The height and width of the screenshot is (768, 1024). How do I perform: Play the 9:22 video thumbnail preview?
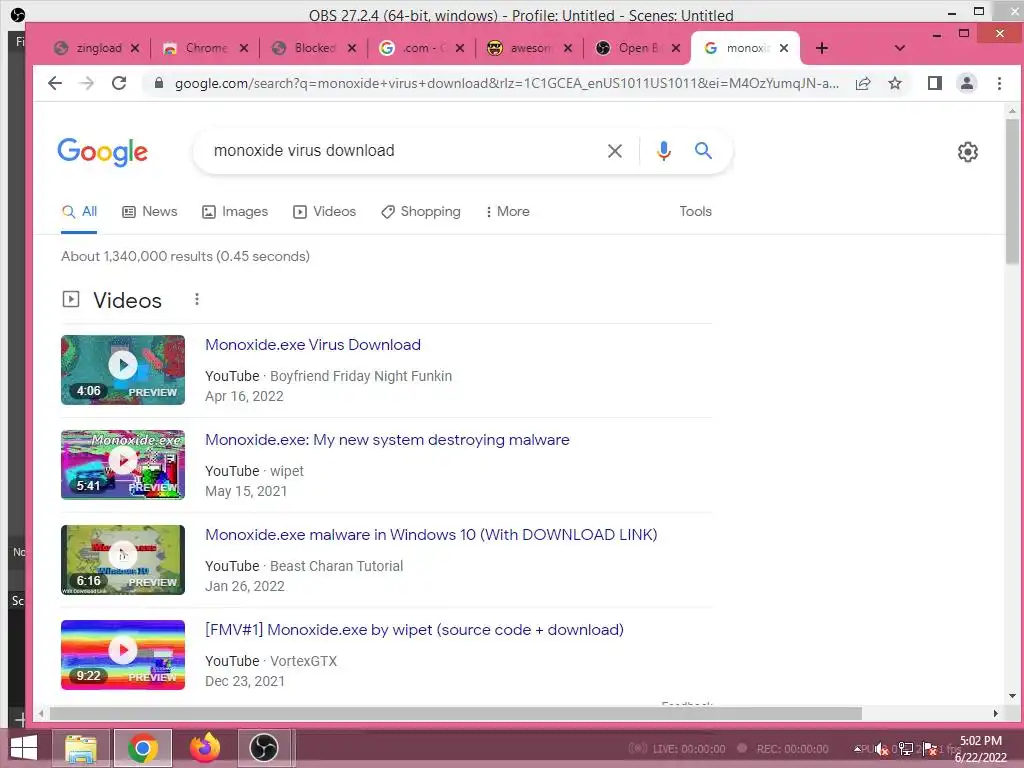click(x=123, y=654)
